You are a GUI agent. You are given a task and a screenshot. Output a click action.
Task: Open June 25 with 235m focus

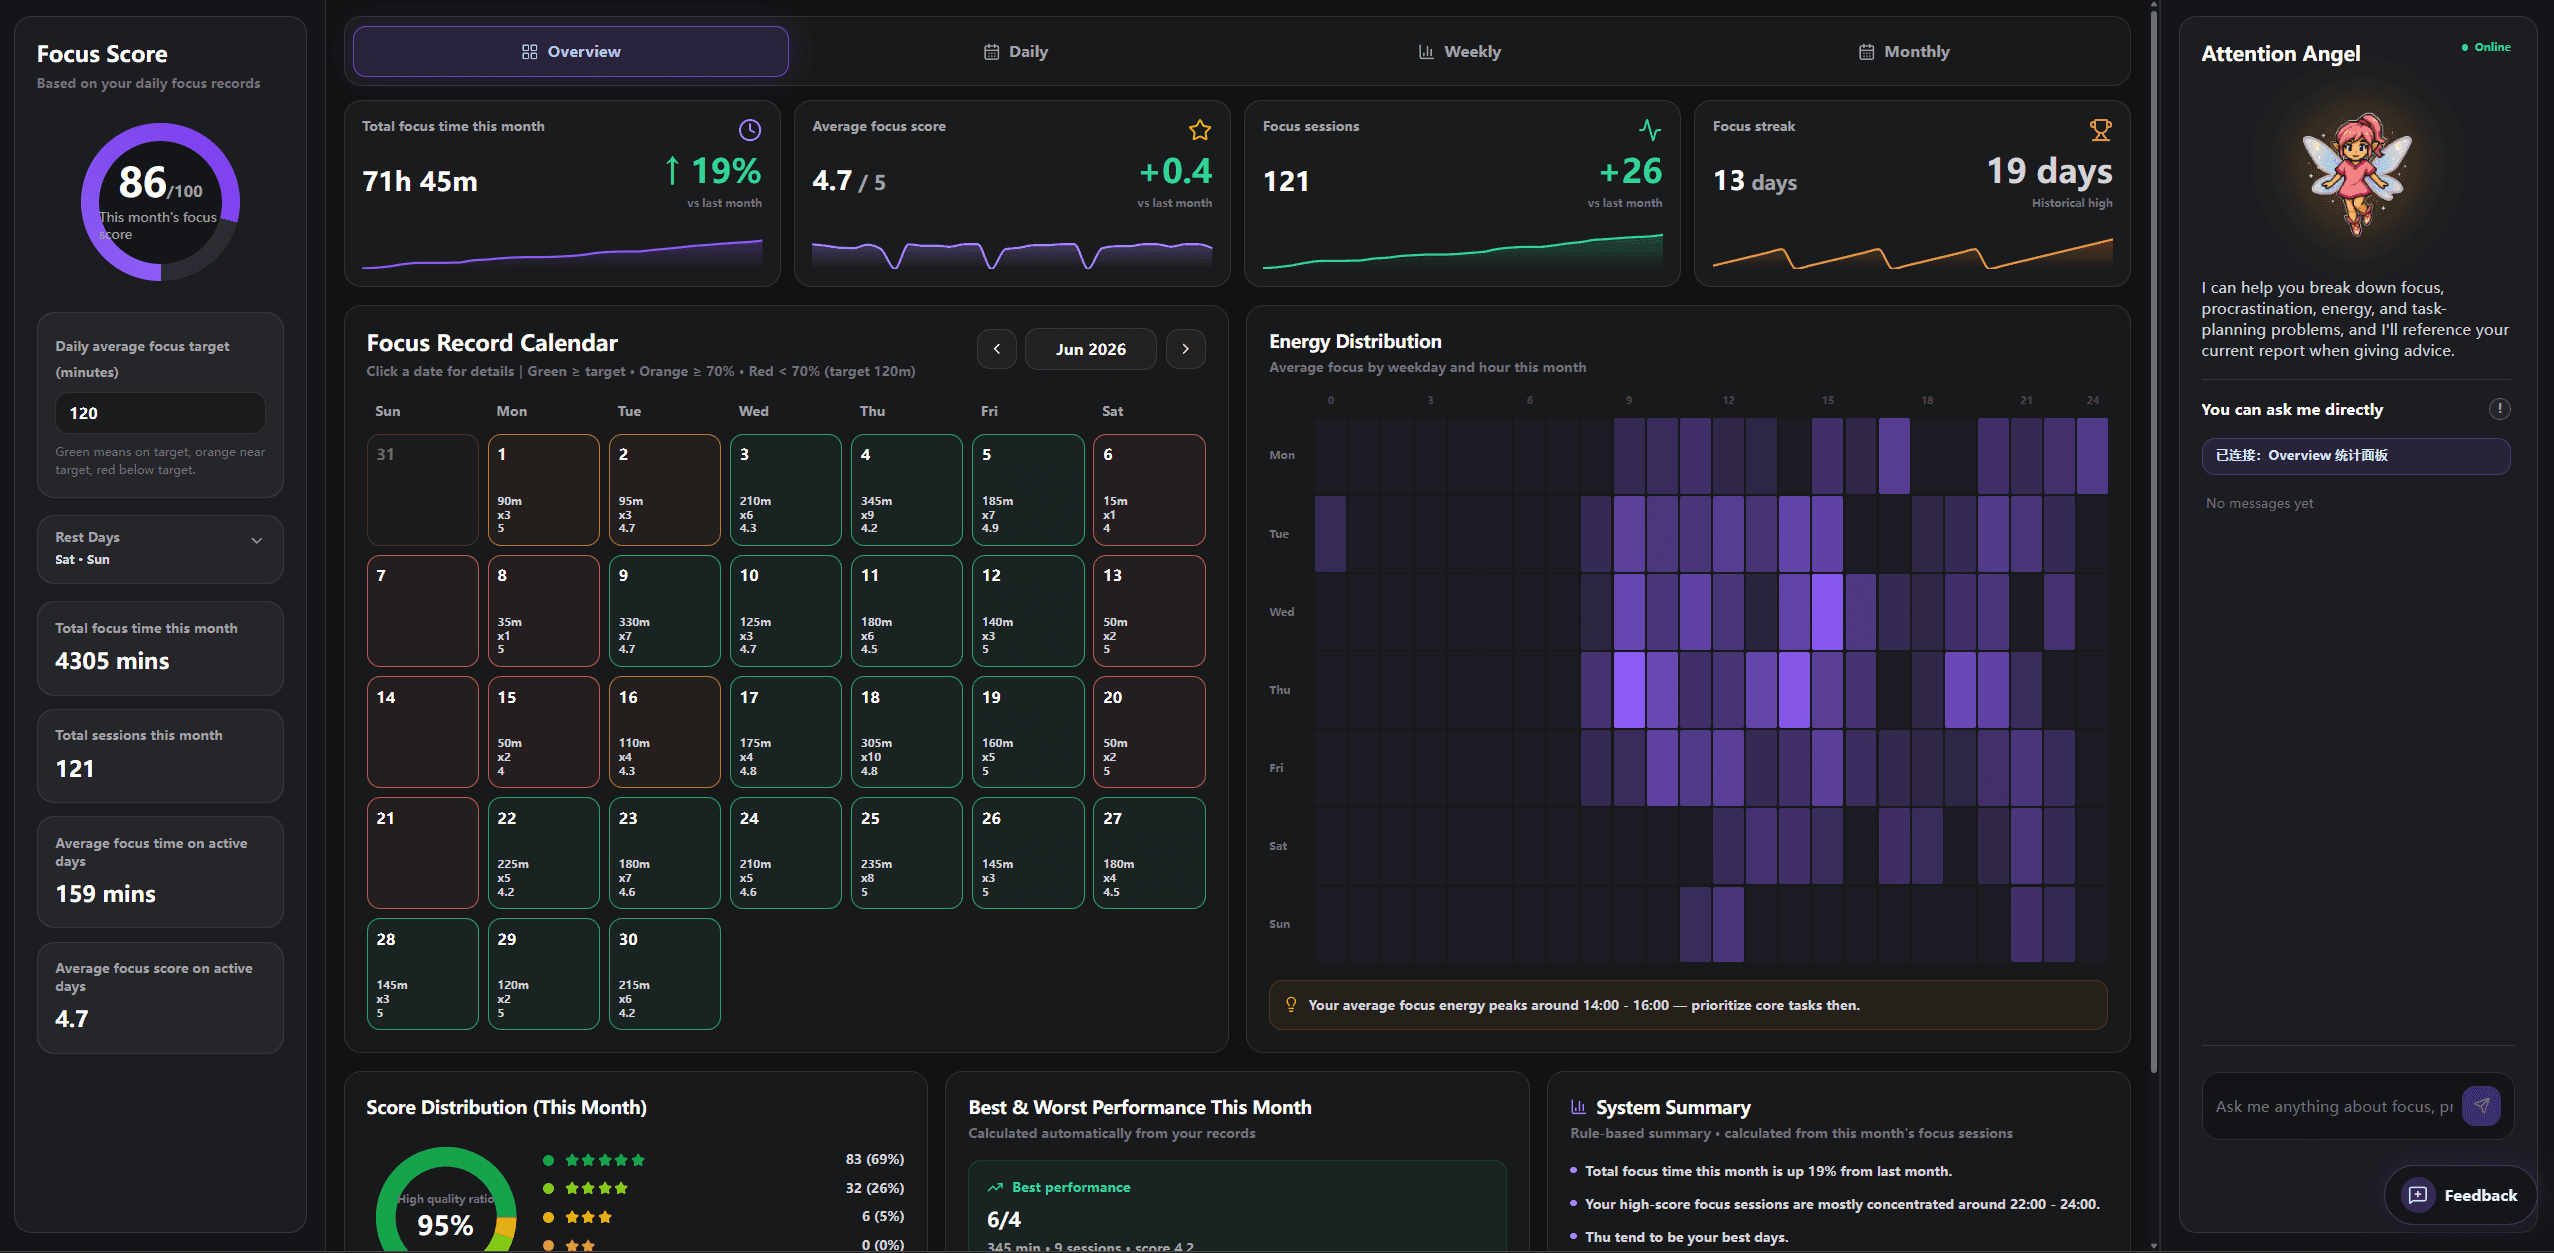[x=907, y=853]
